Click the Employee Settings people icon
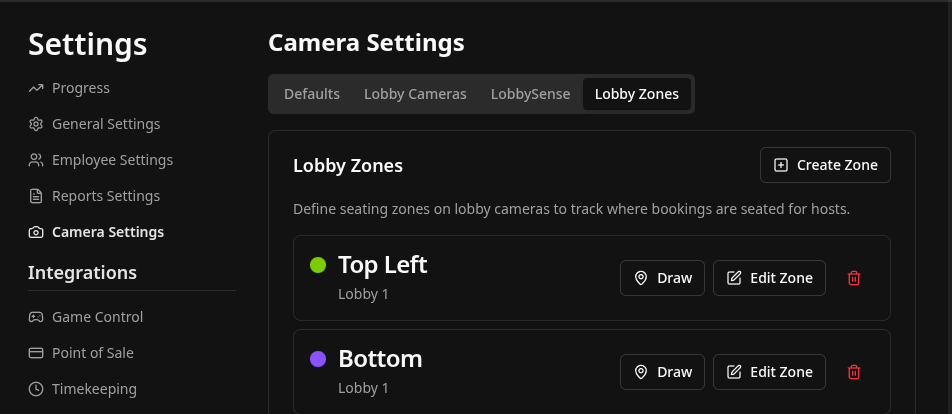The height and width of the screenshot is (414, 952). pyautogui.click(x=36, y=160)
